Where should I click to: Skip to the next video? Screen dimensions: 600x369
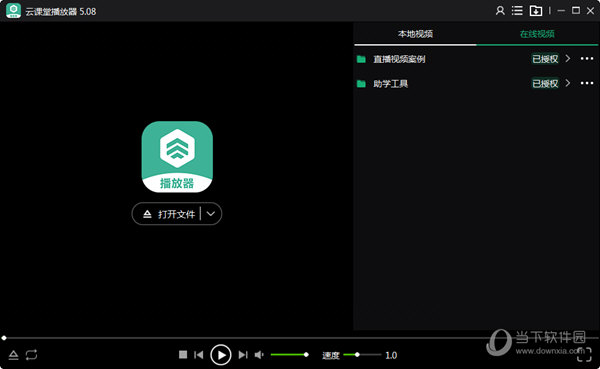tap(243, 355)
